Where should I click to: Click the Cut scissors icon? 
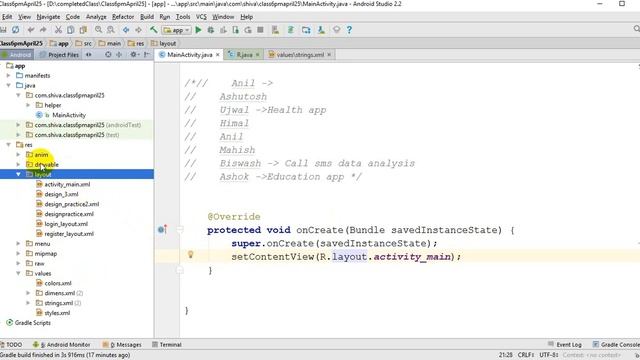pyautogui.click(x=58, y=30)
